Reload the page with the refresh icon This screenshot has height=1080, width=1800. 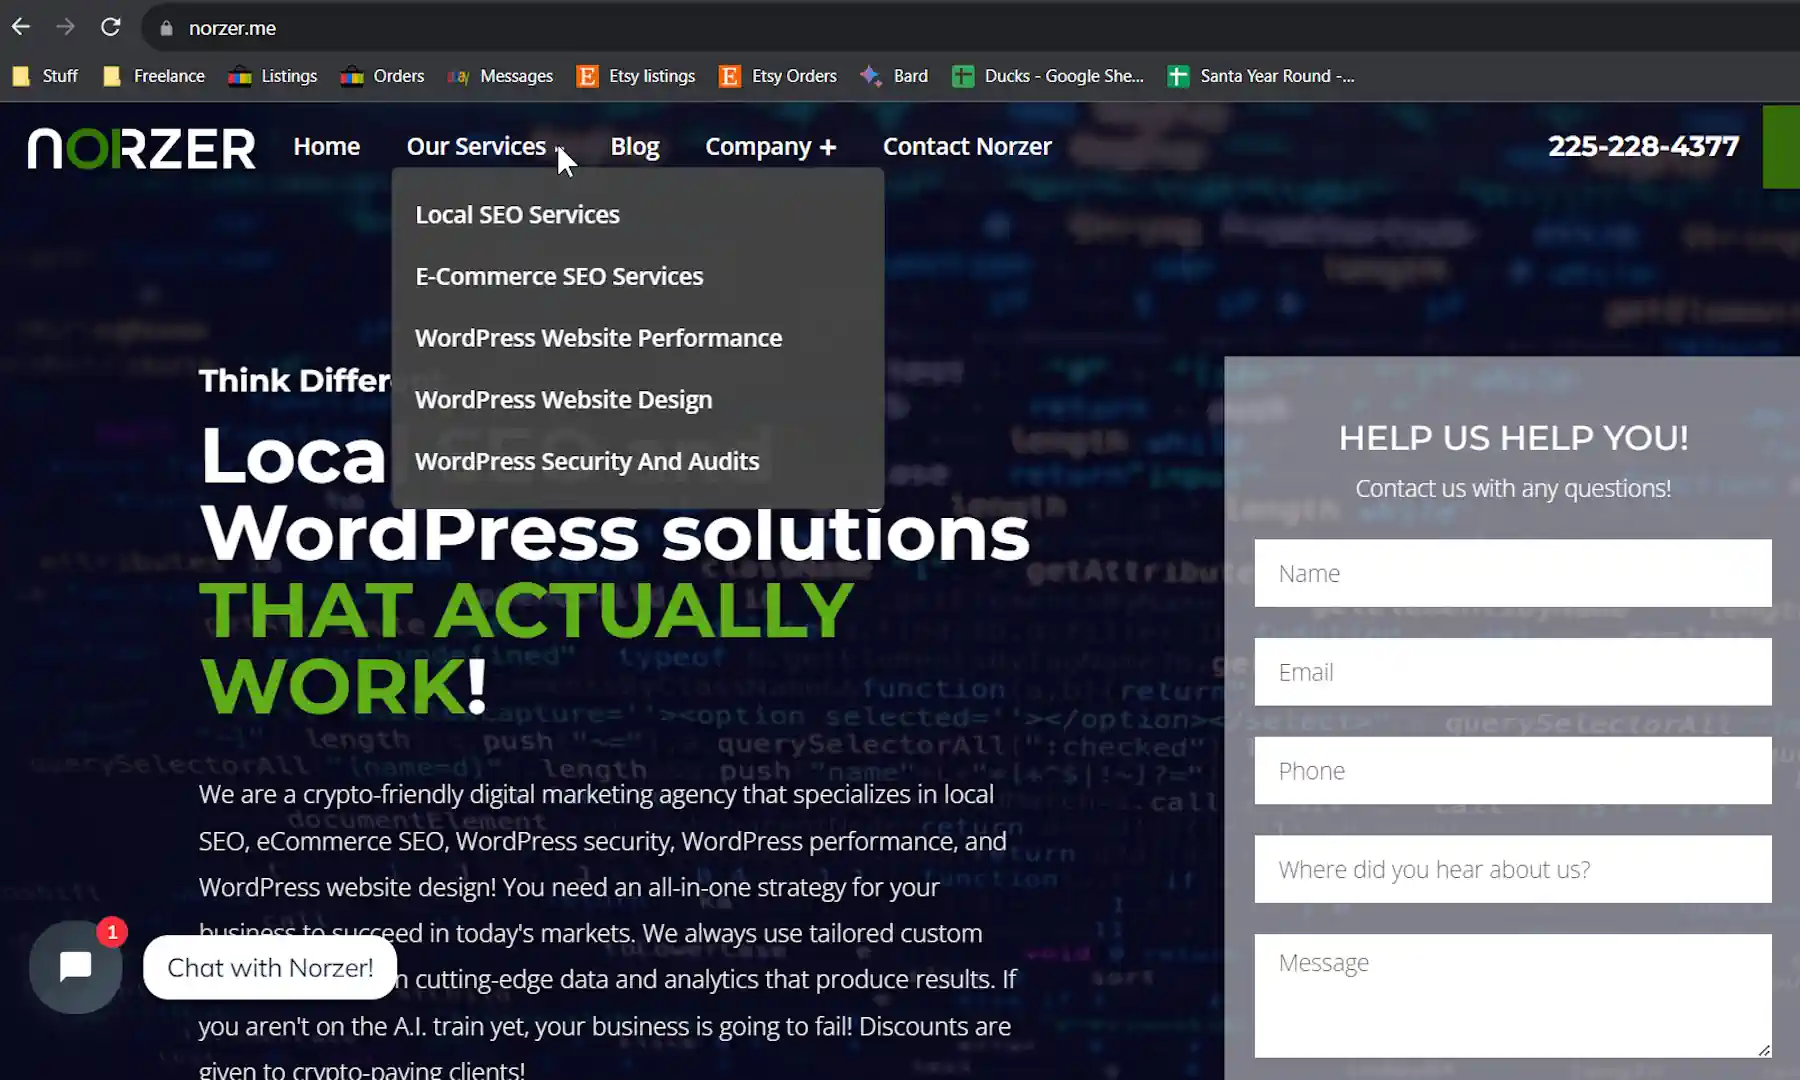point(110,27)
